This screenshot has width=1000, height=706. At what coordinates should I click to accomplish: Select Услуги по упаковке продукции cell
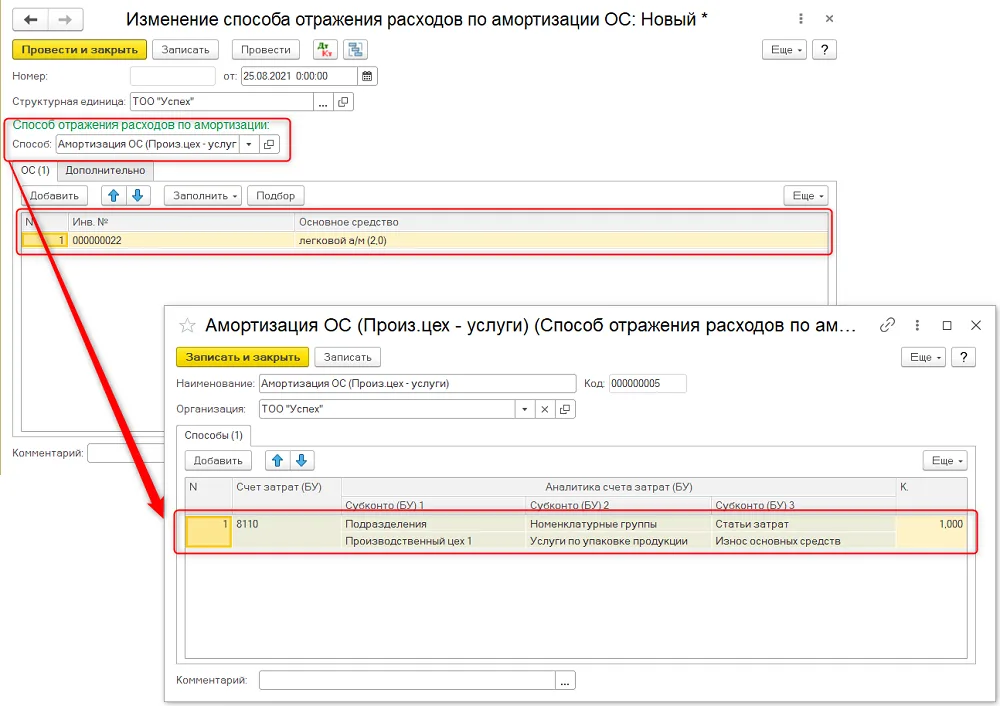(x=619, y=541)
